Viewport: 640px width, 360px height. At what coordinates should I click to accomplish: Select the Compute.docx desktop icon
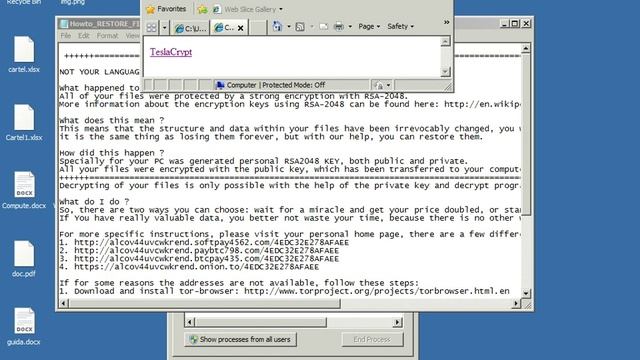pos(24,191)
